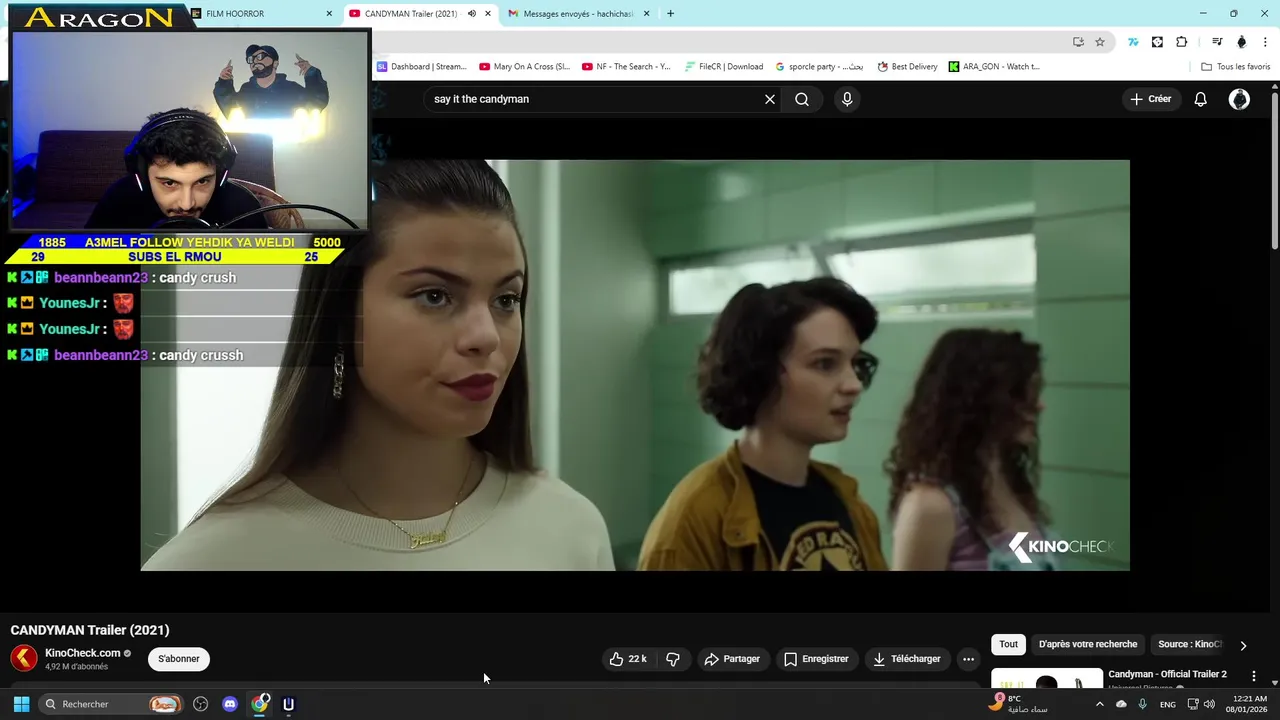The height and width of the screenshot is (720, 1280).
Task: Click the video player to pause
Action: pos(635,365)
